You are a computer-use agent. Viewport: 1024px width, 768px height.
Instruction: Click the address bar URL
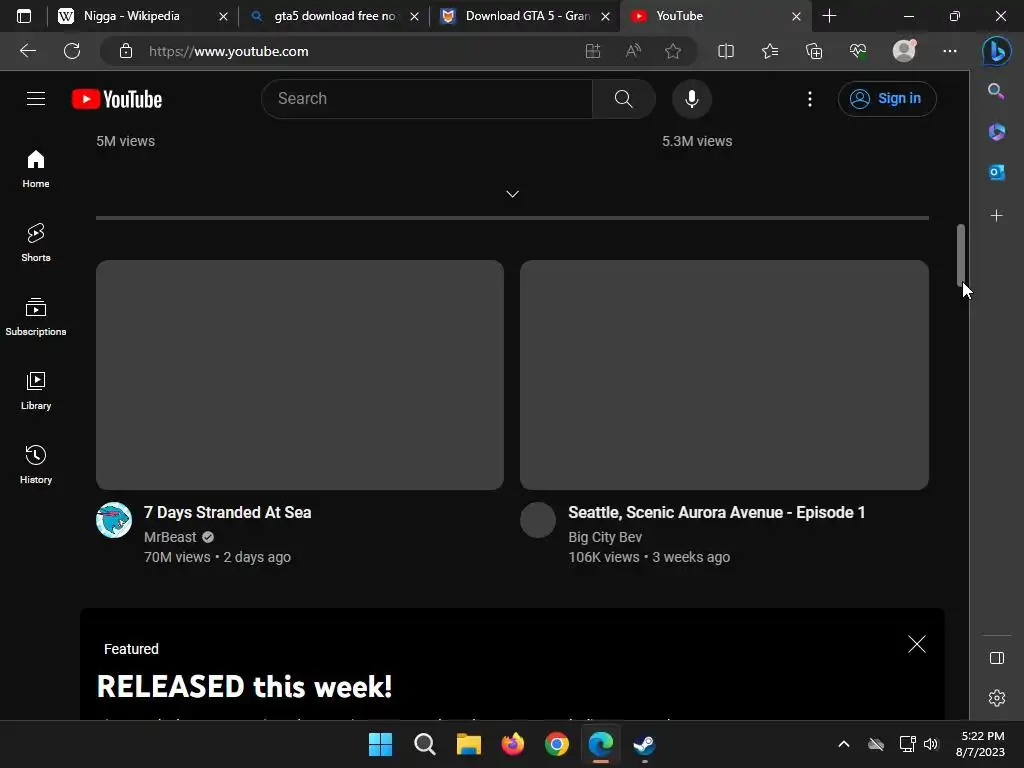pos(229,51)
